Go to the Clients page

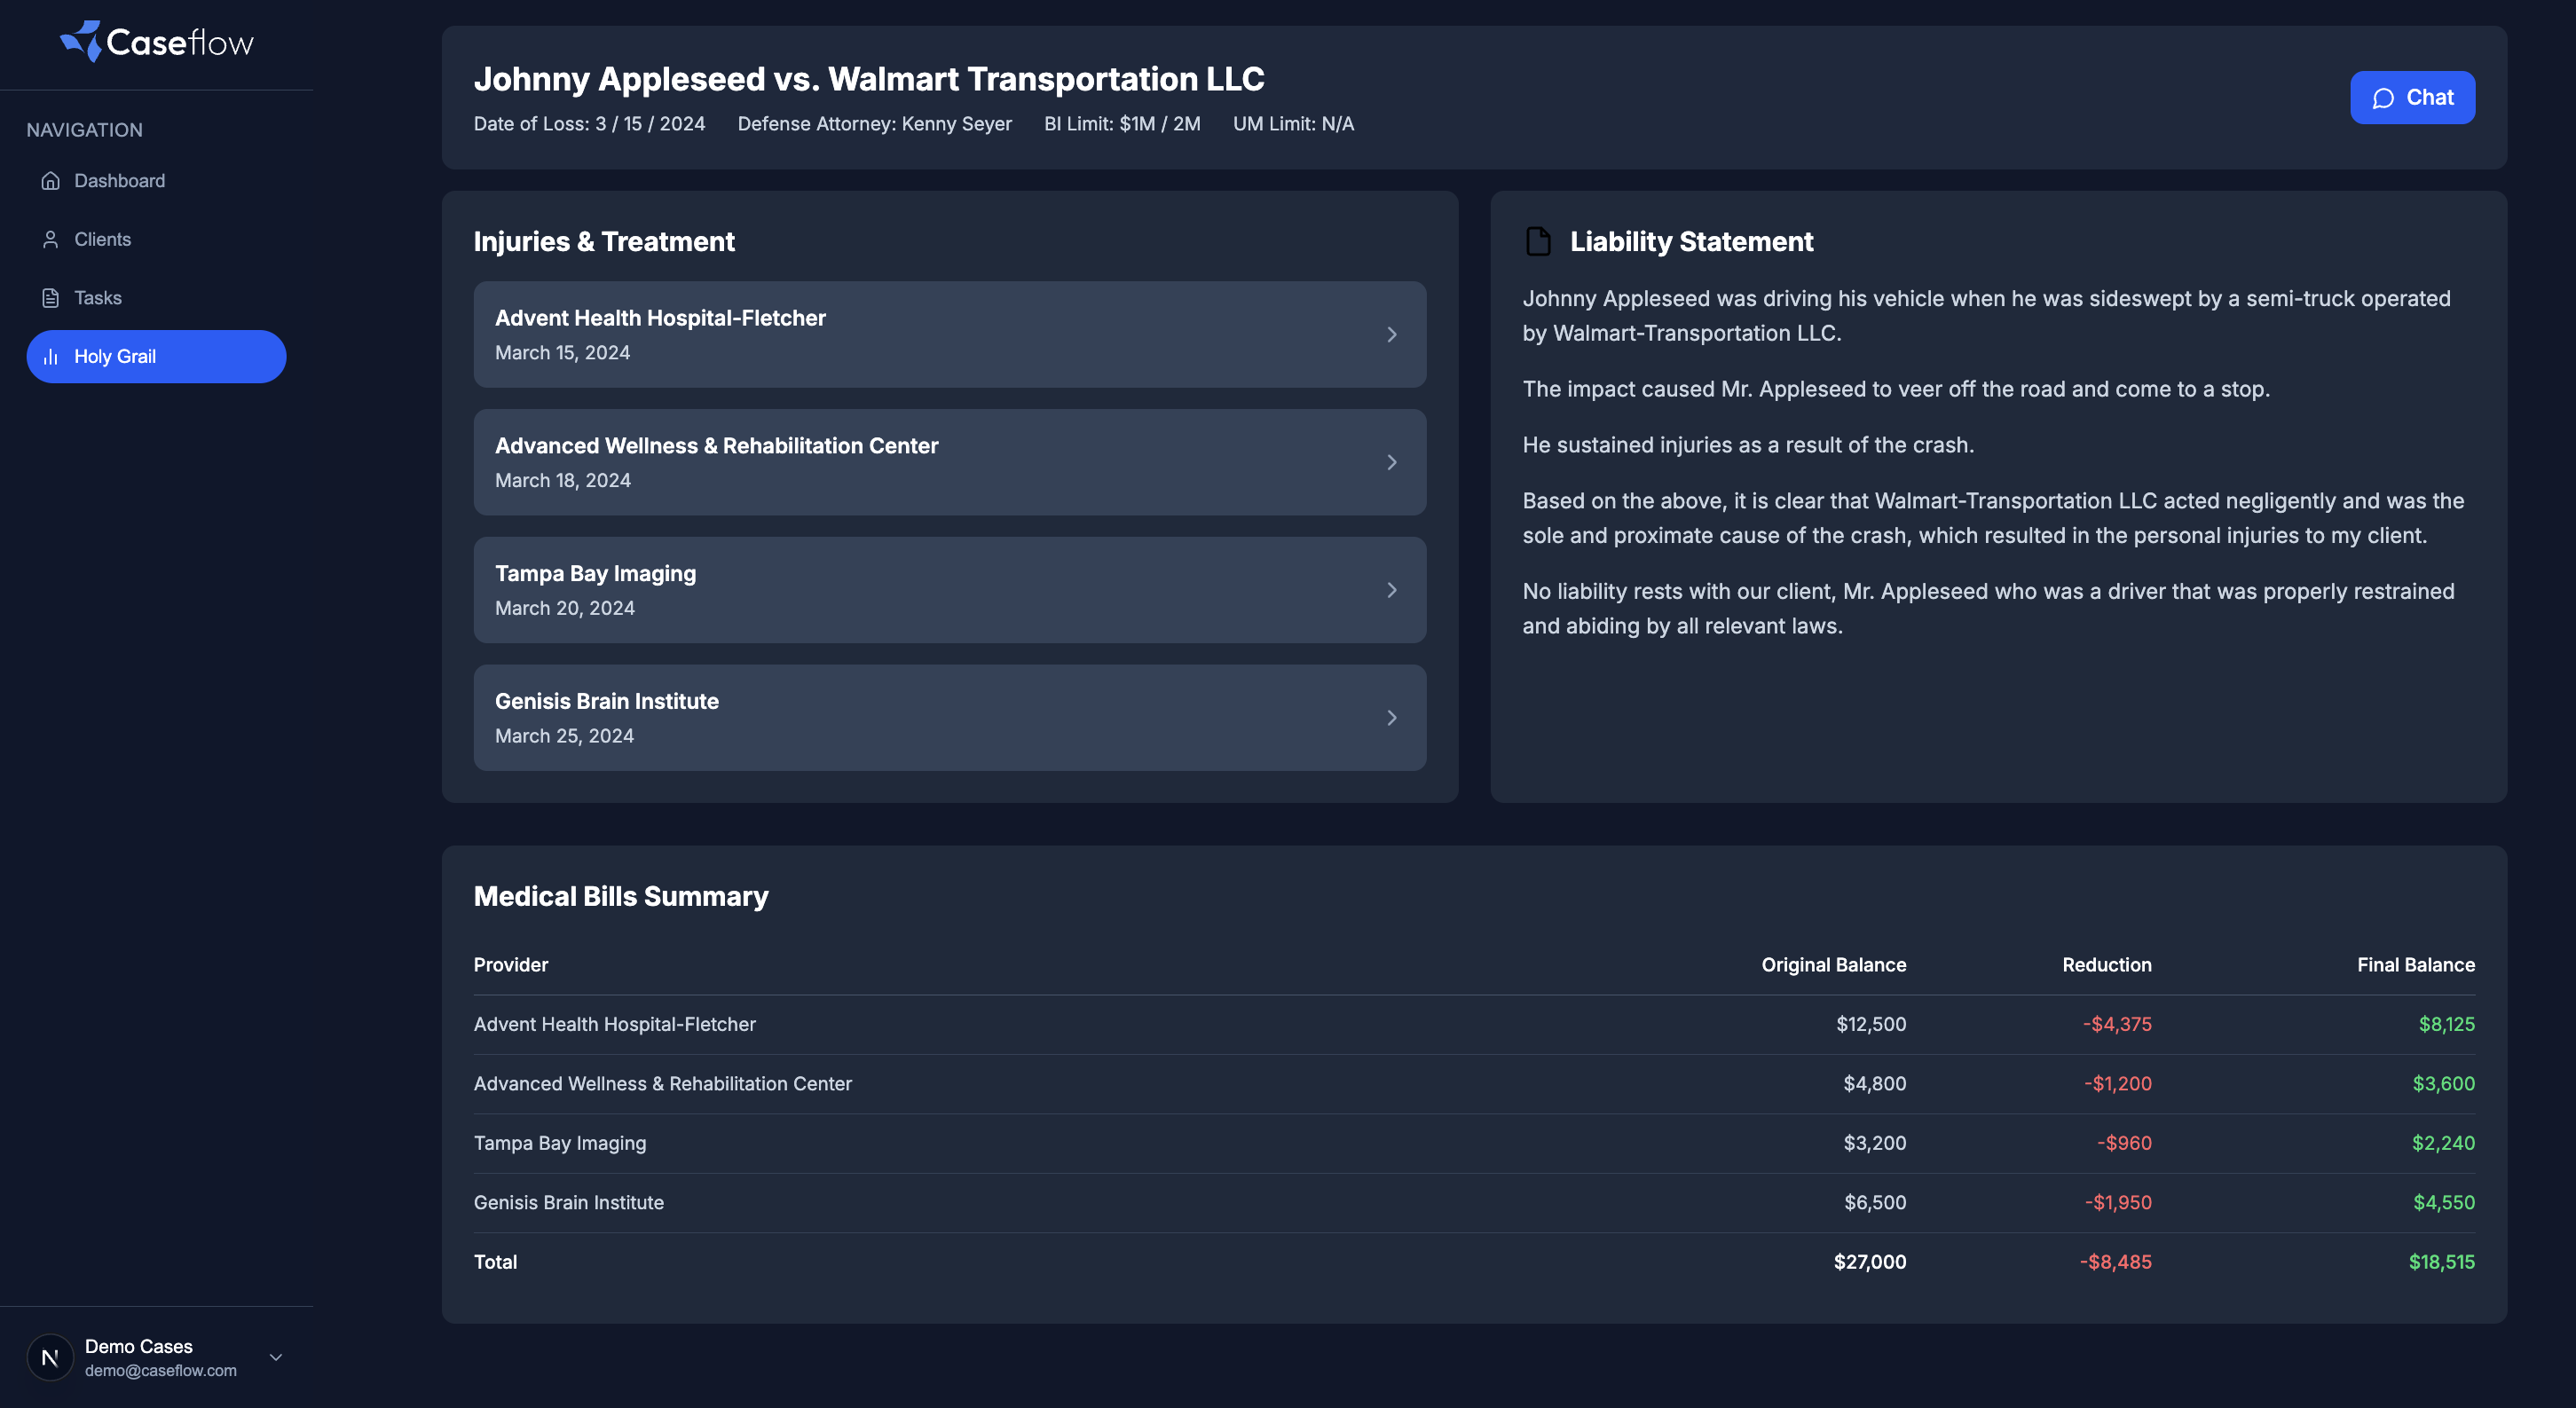coord(156,239)
